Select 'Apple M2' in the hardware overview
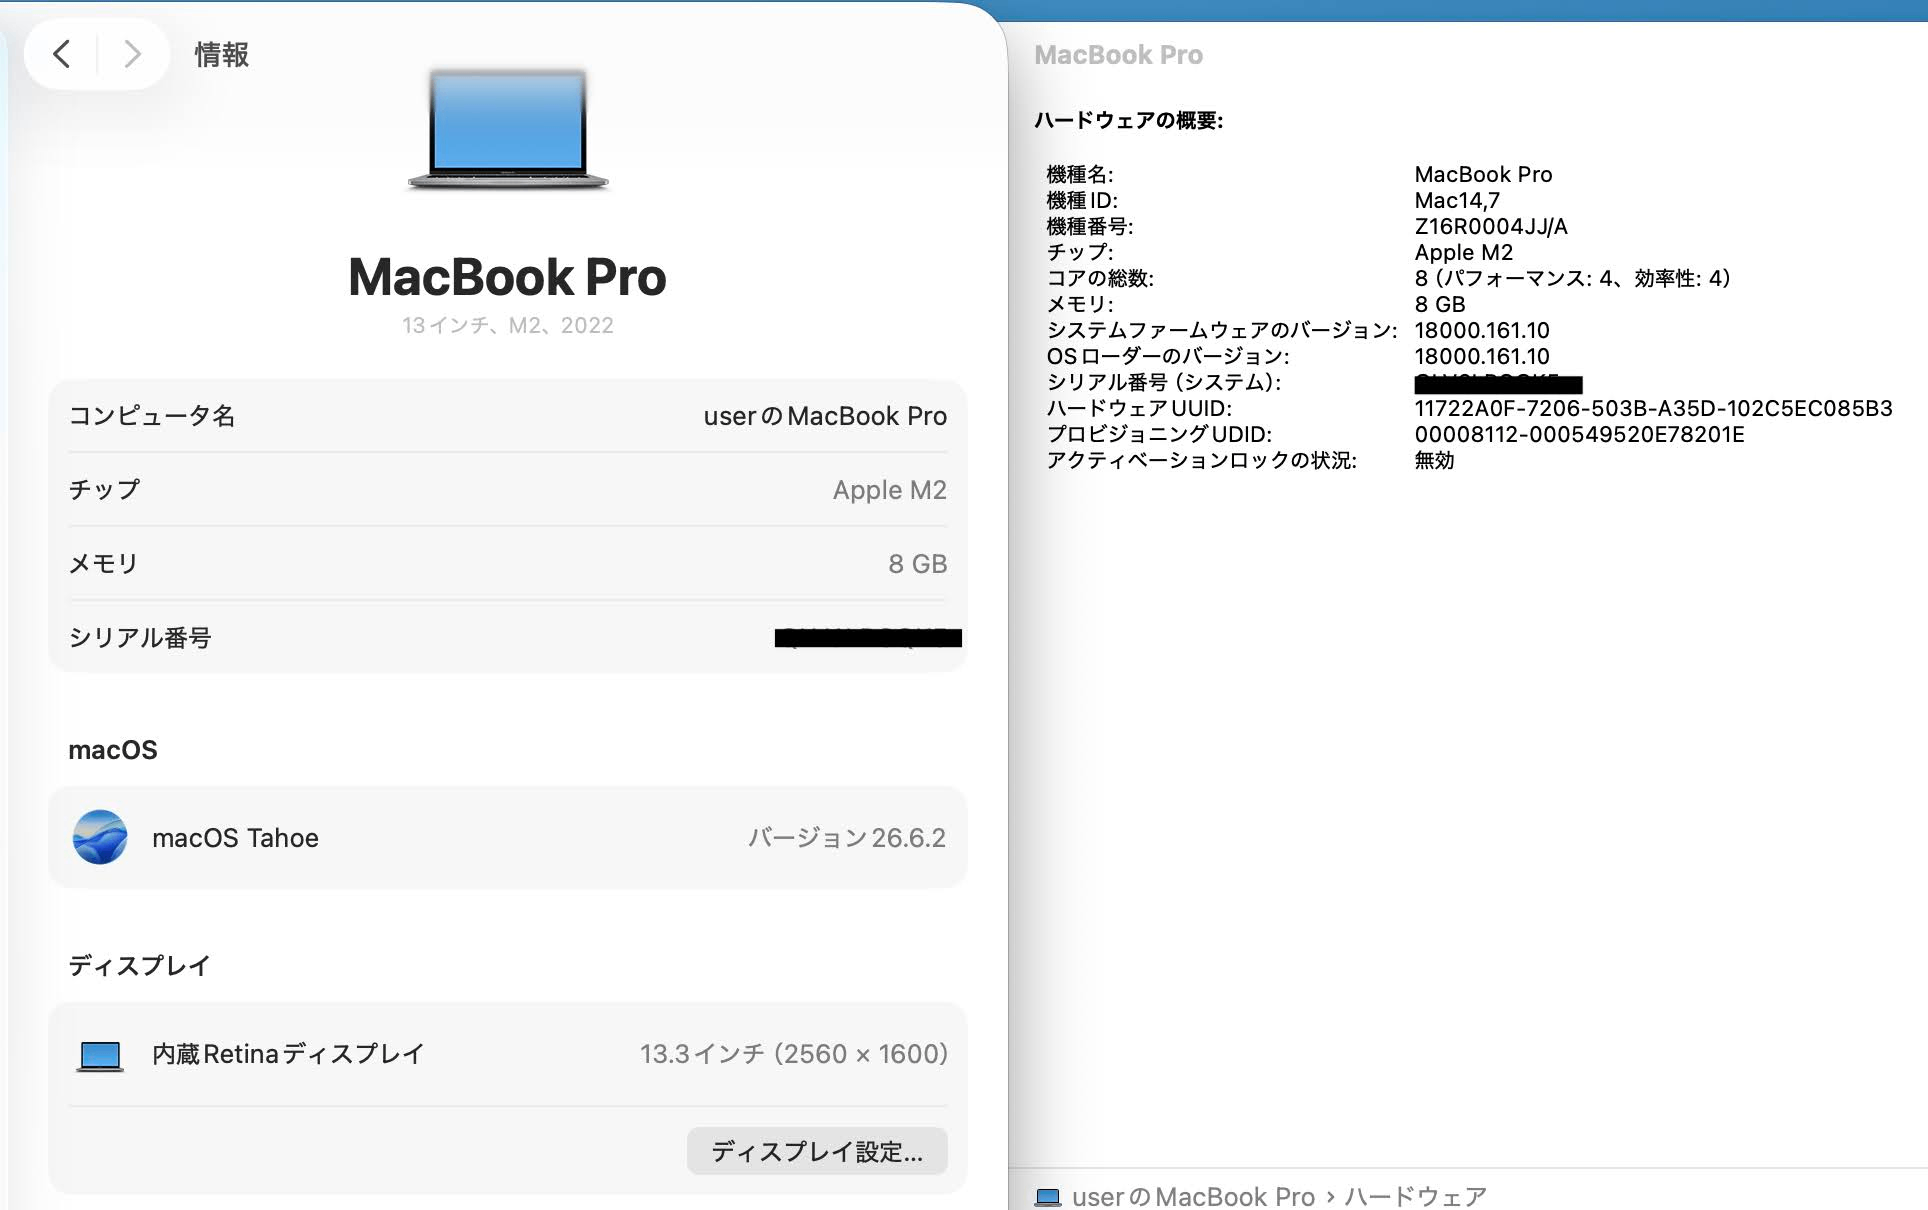Image resolution: width=1928 pixels, height=1210 pixels. 1463,253
